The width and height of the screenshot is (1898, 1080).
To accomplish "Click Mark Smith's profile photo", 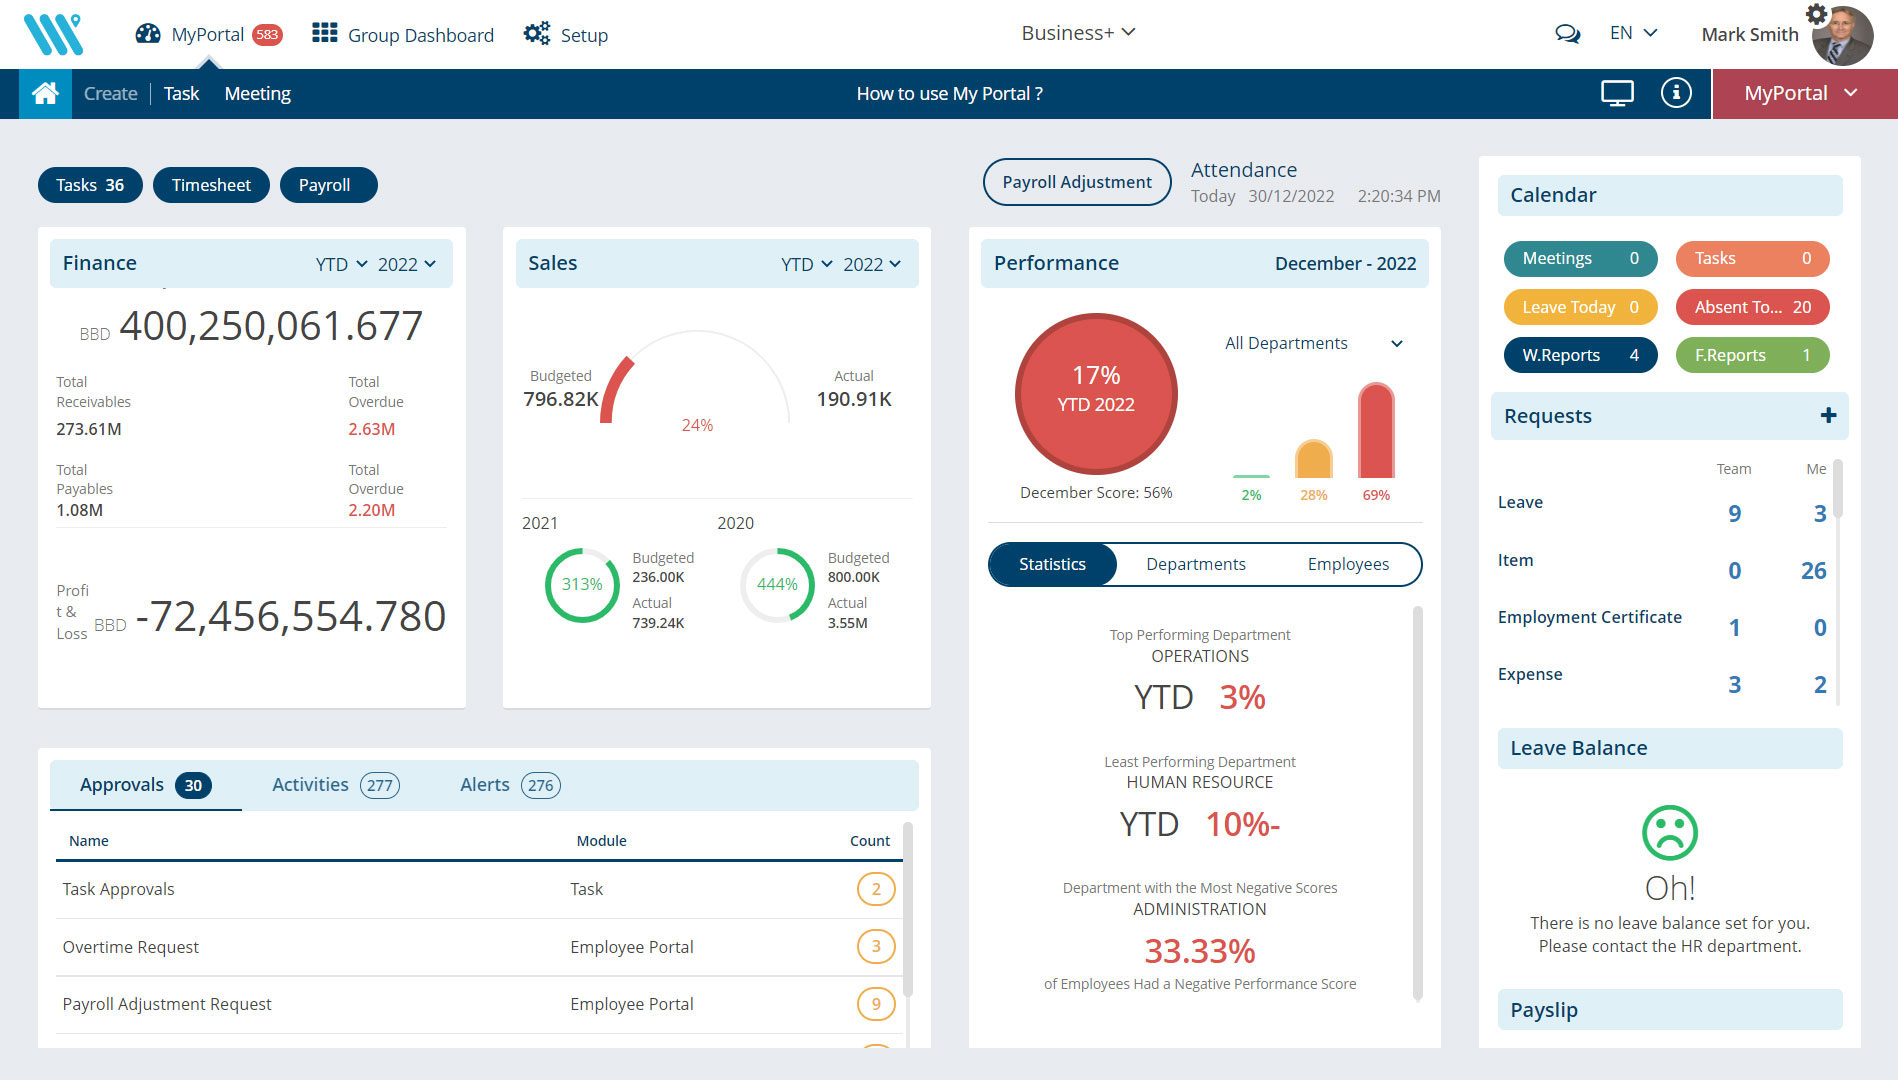I will click(x=1842, y=38).
